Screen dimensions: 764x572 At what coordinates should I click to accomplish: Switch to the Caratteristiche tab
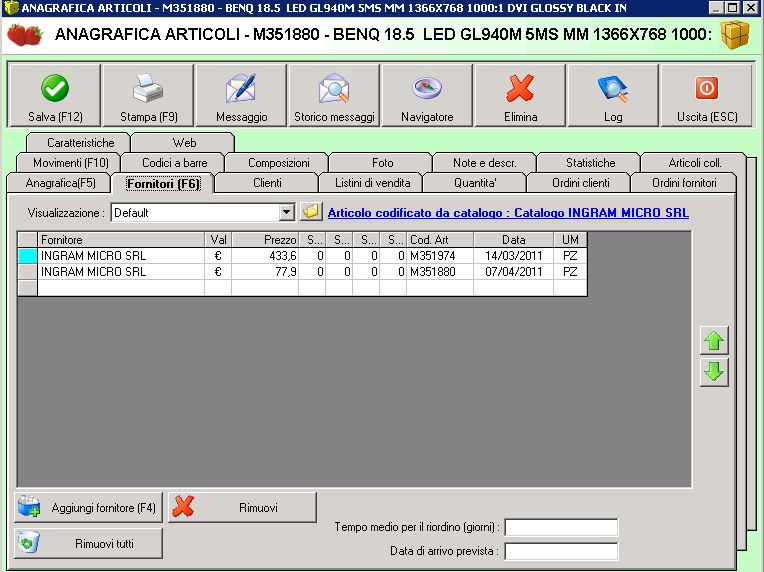[x=80, y=143]
